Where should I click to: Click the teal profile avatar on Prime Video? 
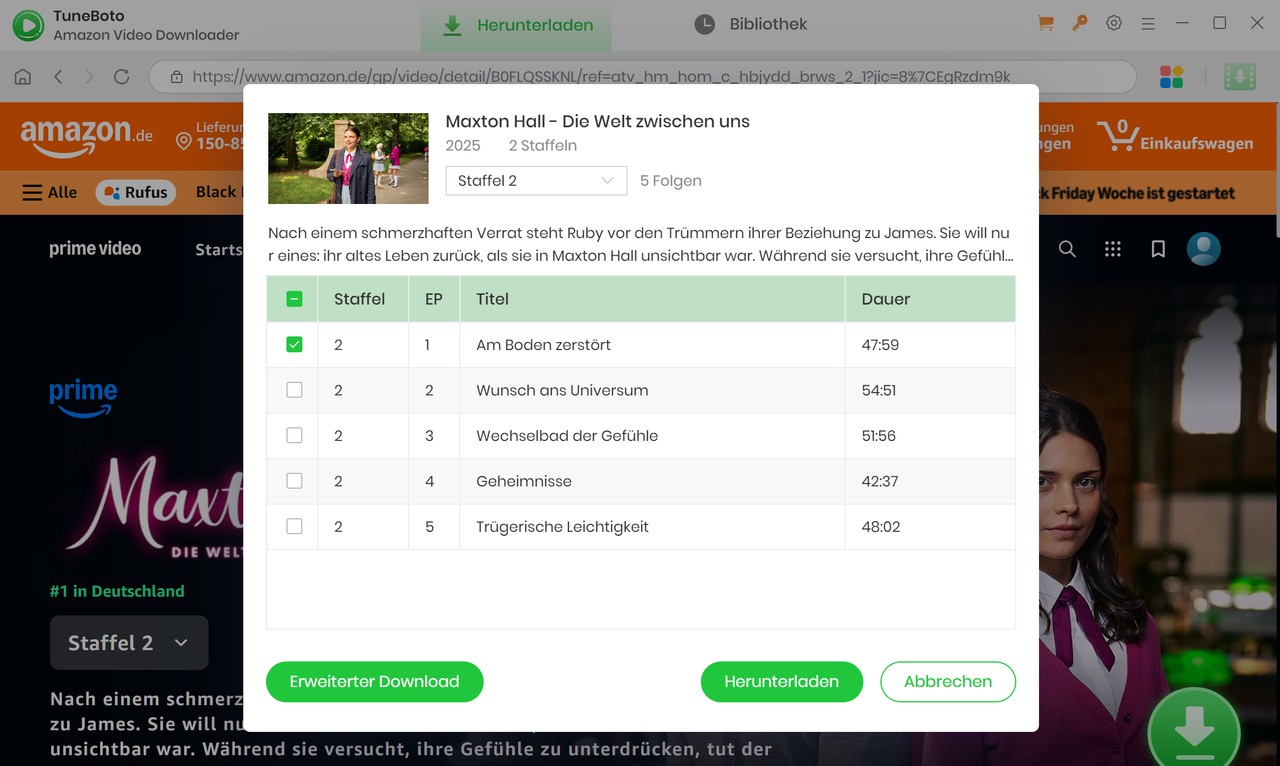click(1202, 249)
